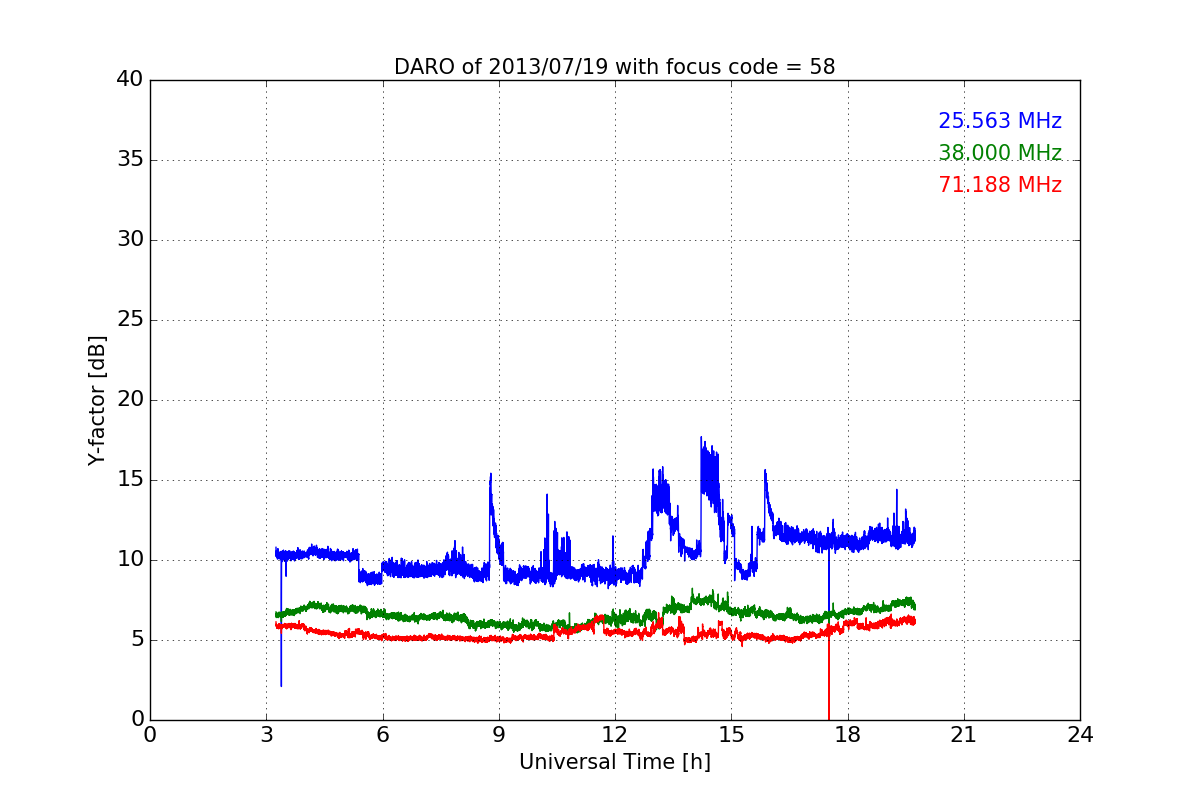Click the x-axis tick value 24
This screenshot has width=1200, height=800.
coord(1080,735)
